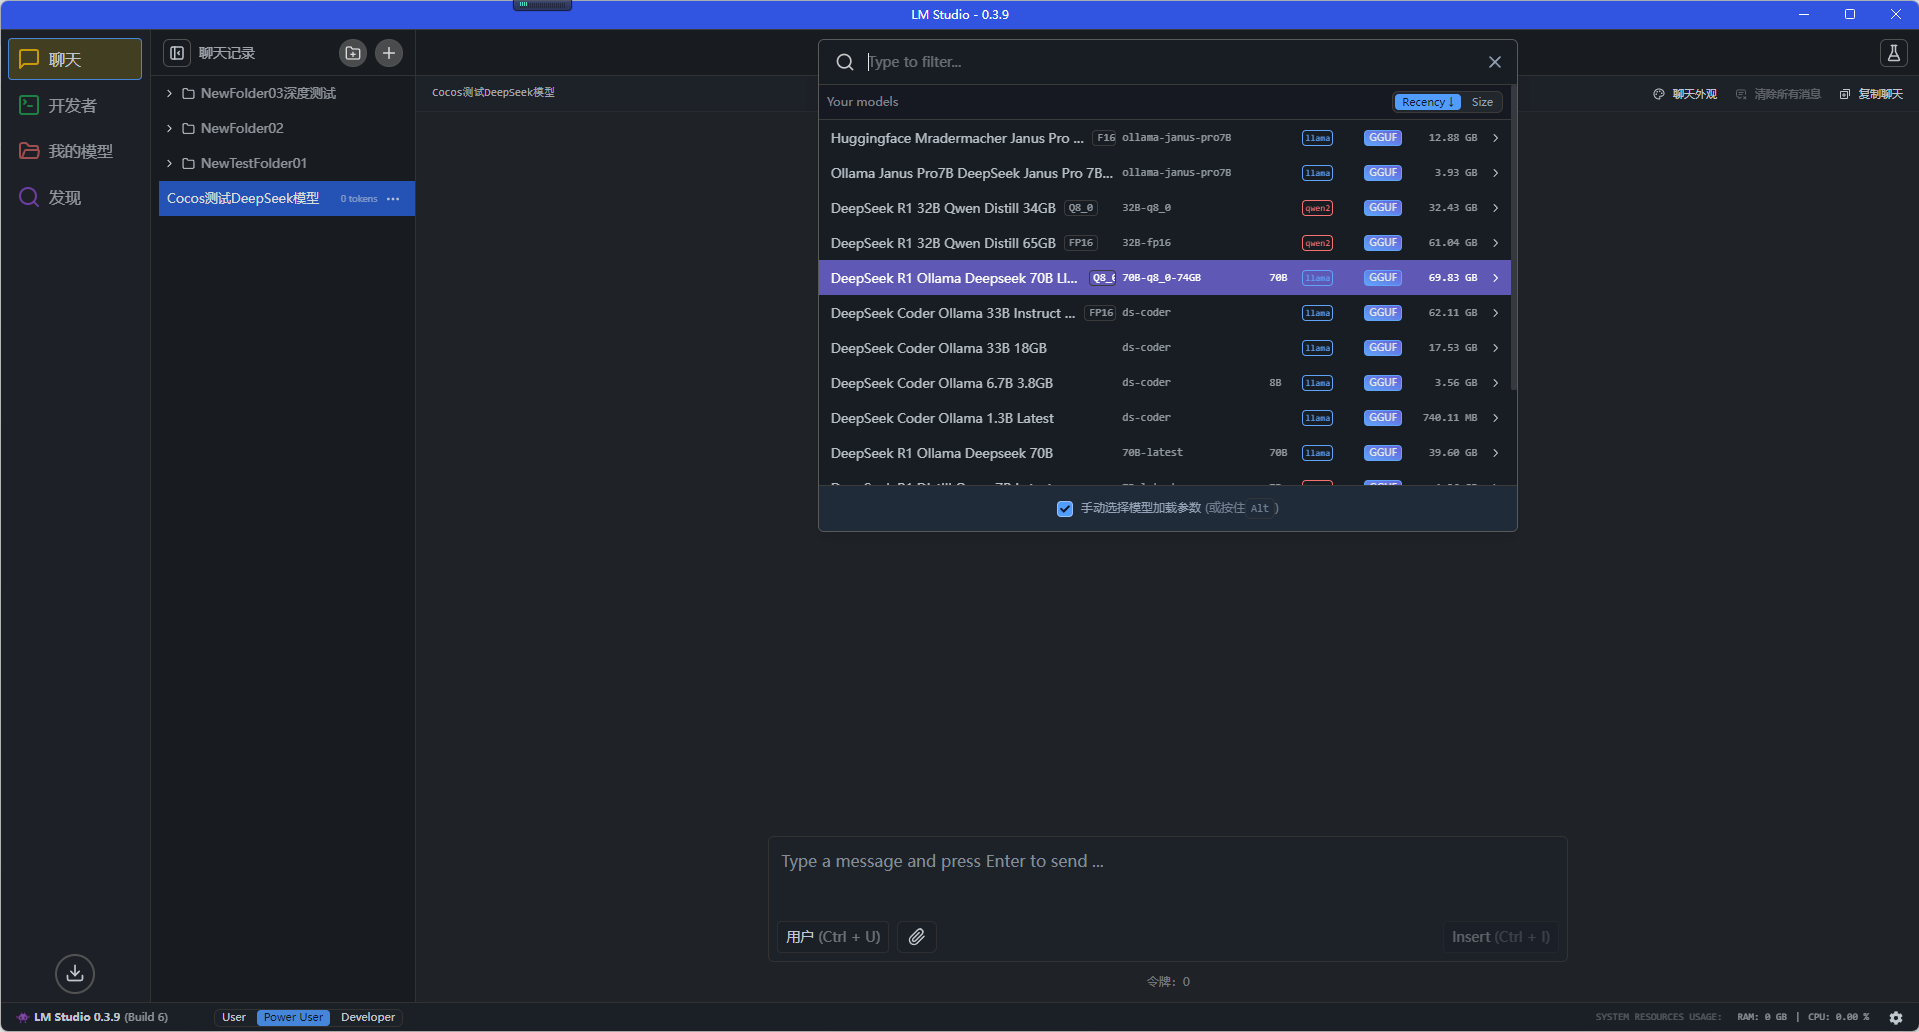
Task: Clear all messages (清除所有消息)
Action: click(x=1778, y=94)
